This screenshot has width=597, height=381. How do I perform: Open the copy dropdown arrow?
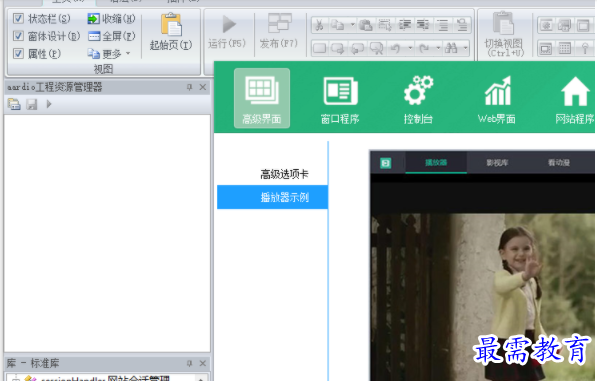[x=353, y=25]
